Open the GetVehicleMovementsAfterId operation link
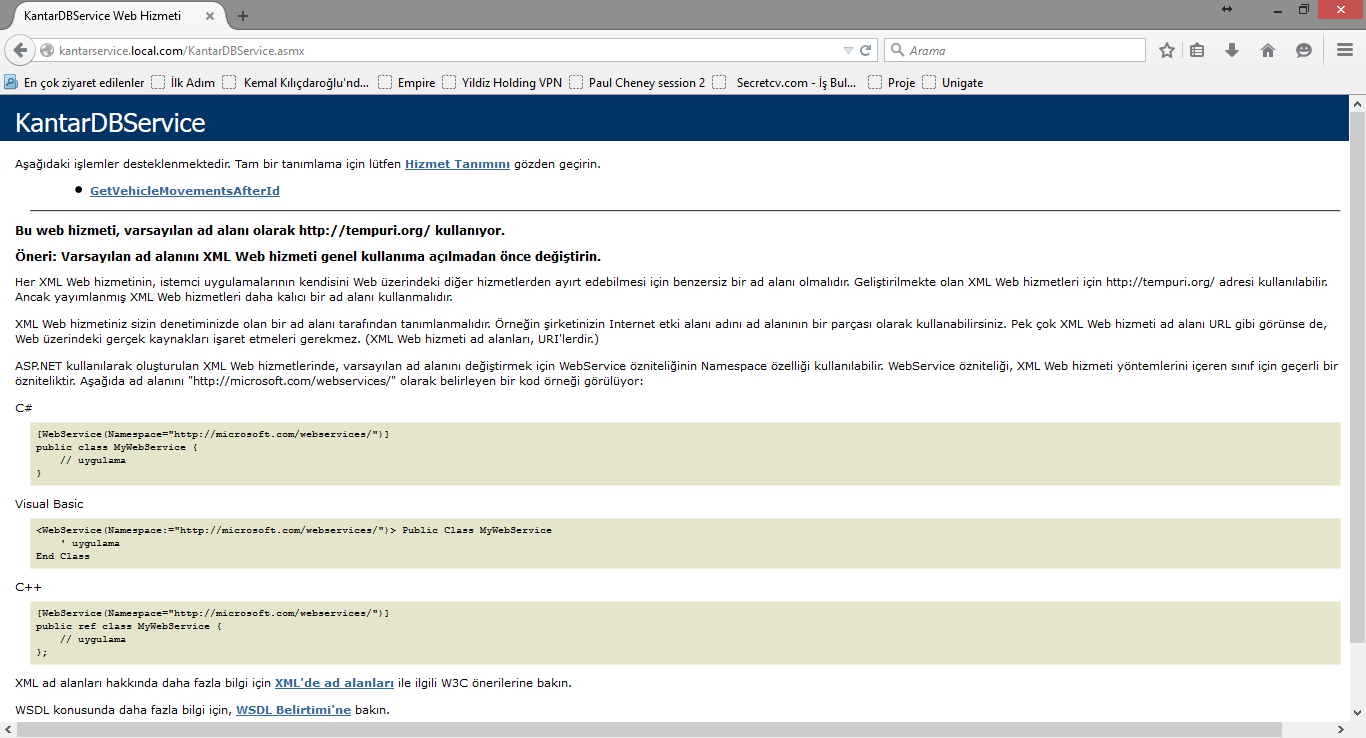1366x738 pixels. 185,190
